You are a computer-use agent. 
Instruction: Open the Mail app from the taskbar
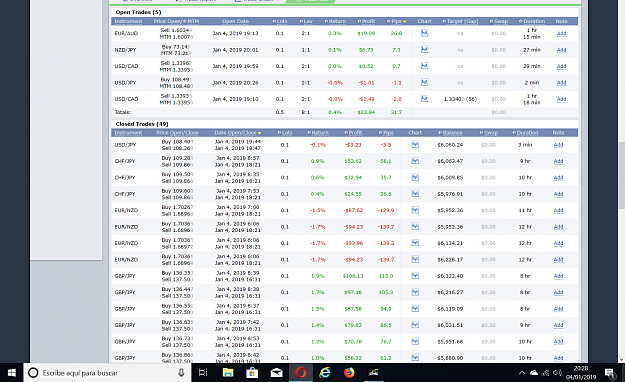click(x=276, y=373)
